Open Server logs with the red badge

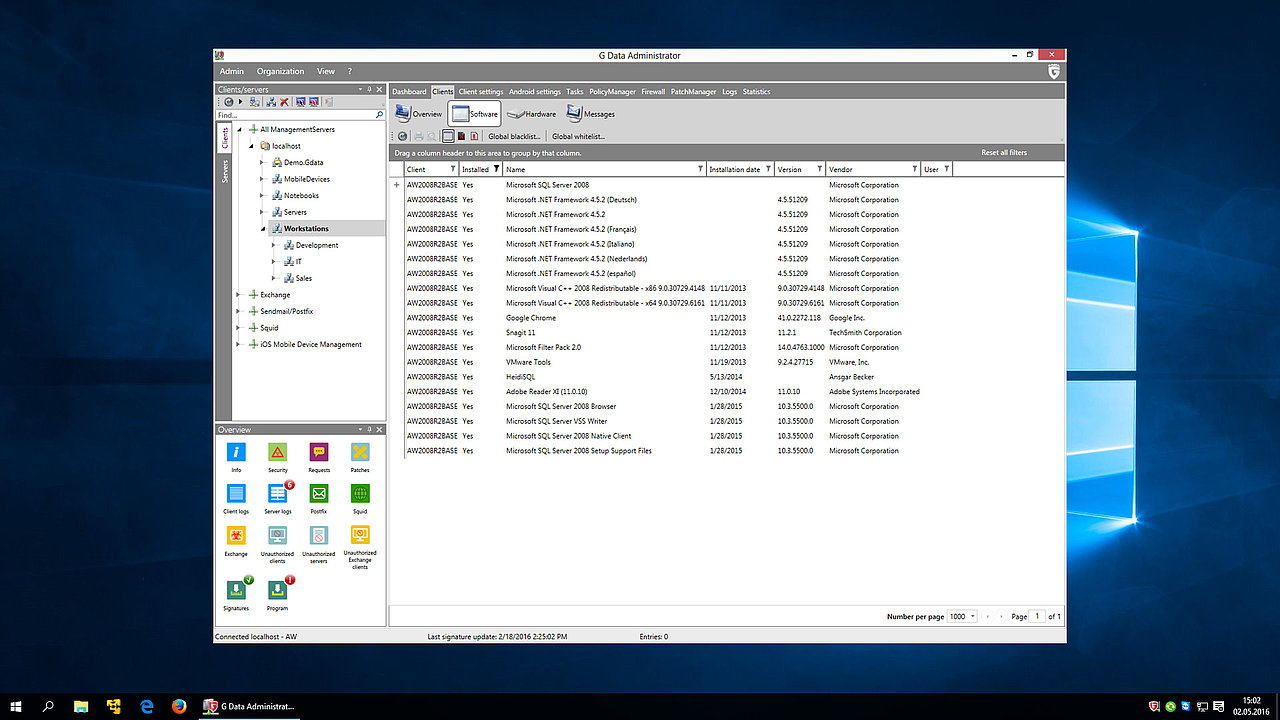(x=277, y=494)
